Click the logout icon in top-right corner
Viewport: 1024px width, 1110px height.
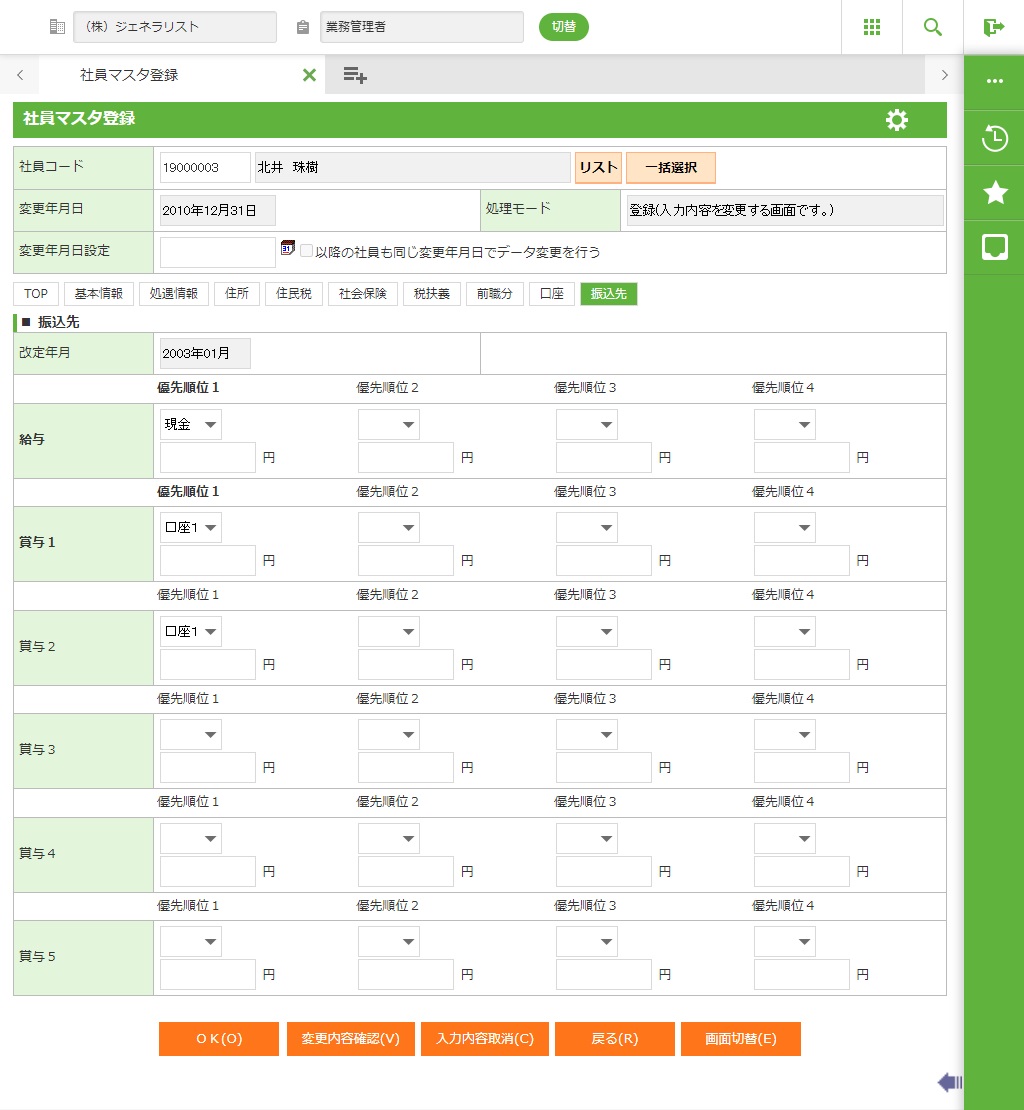[x=993, y=27]
